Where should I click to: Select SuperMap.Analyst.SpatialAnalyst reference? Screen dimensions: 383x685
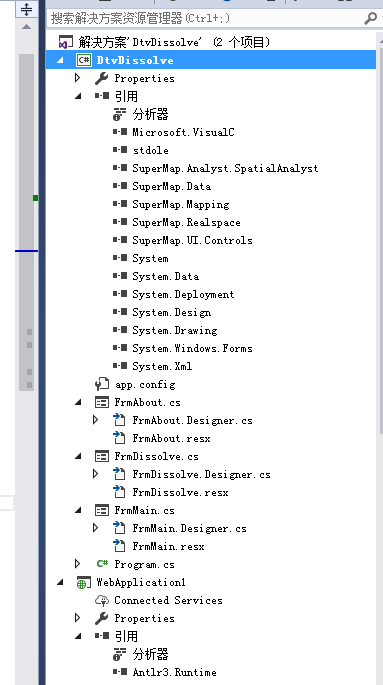click(x=225, y=168)
